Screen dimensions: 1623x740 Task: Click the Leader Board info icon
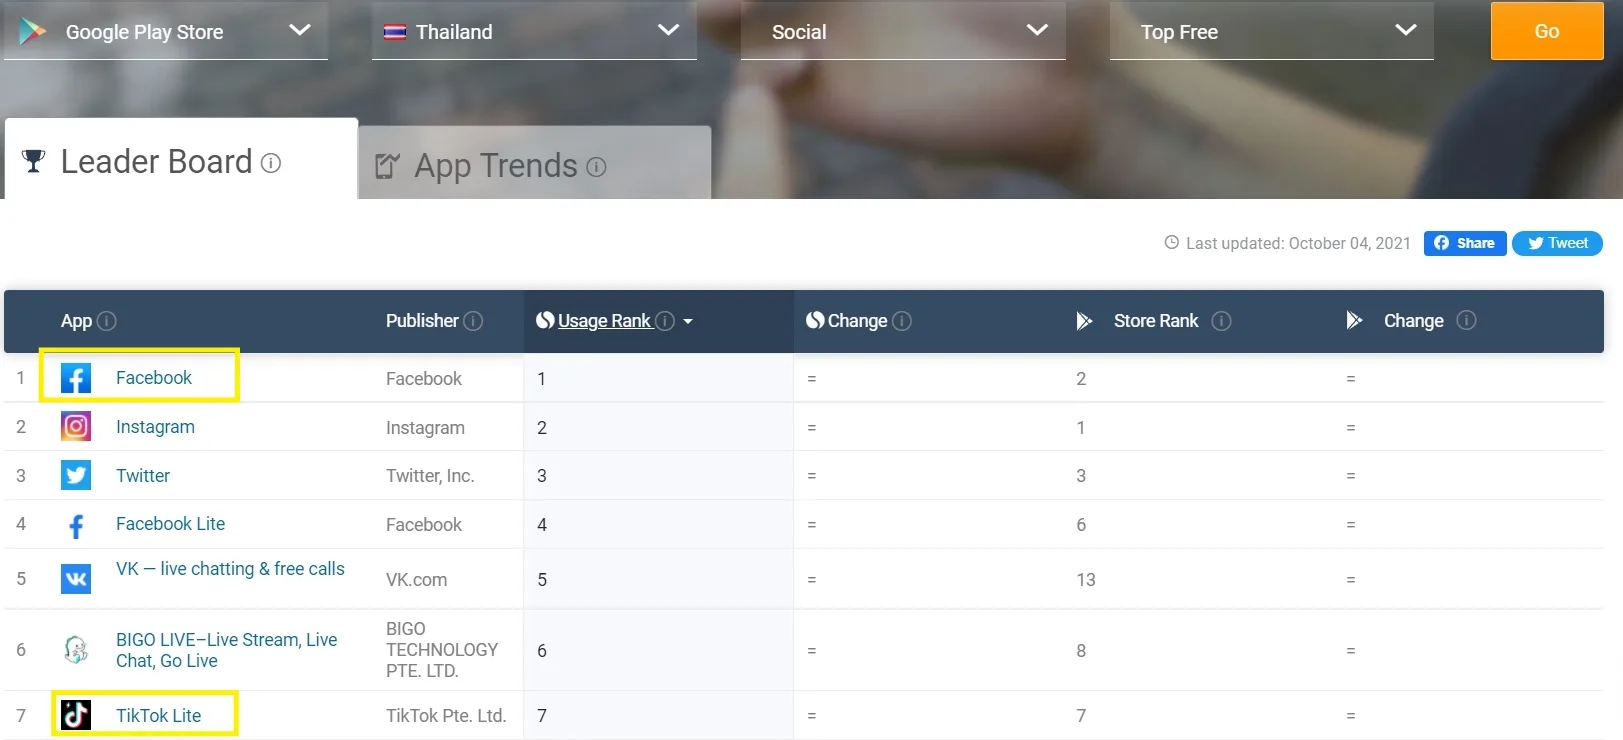(x=271, y=163)
